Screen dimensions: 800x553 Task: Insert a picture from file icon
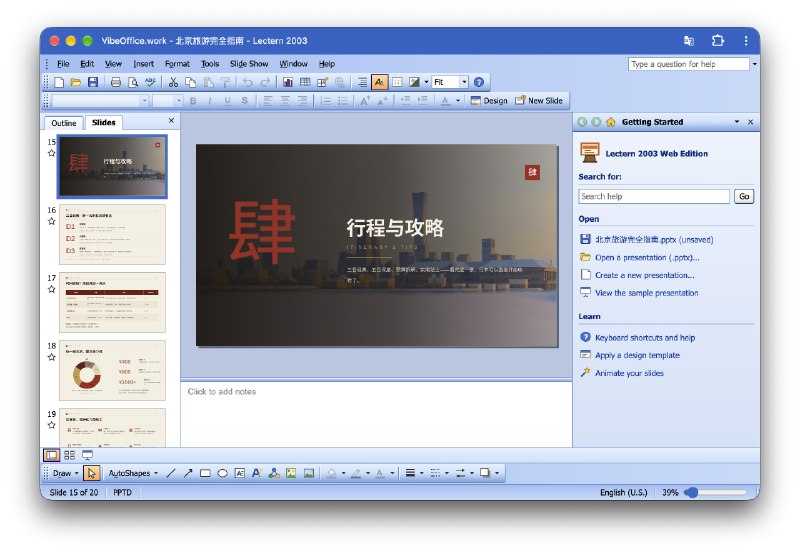309,473
